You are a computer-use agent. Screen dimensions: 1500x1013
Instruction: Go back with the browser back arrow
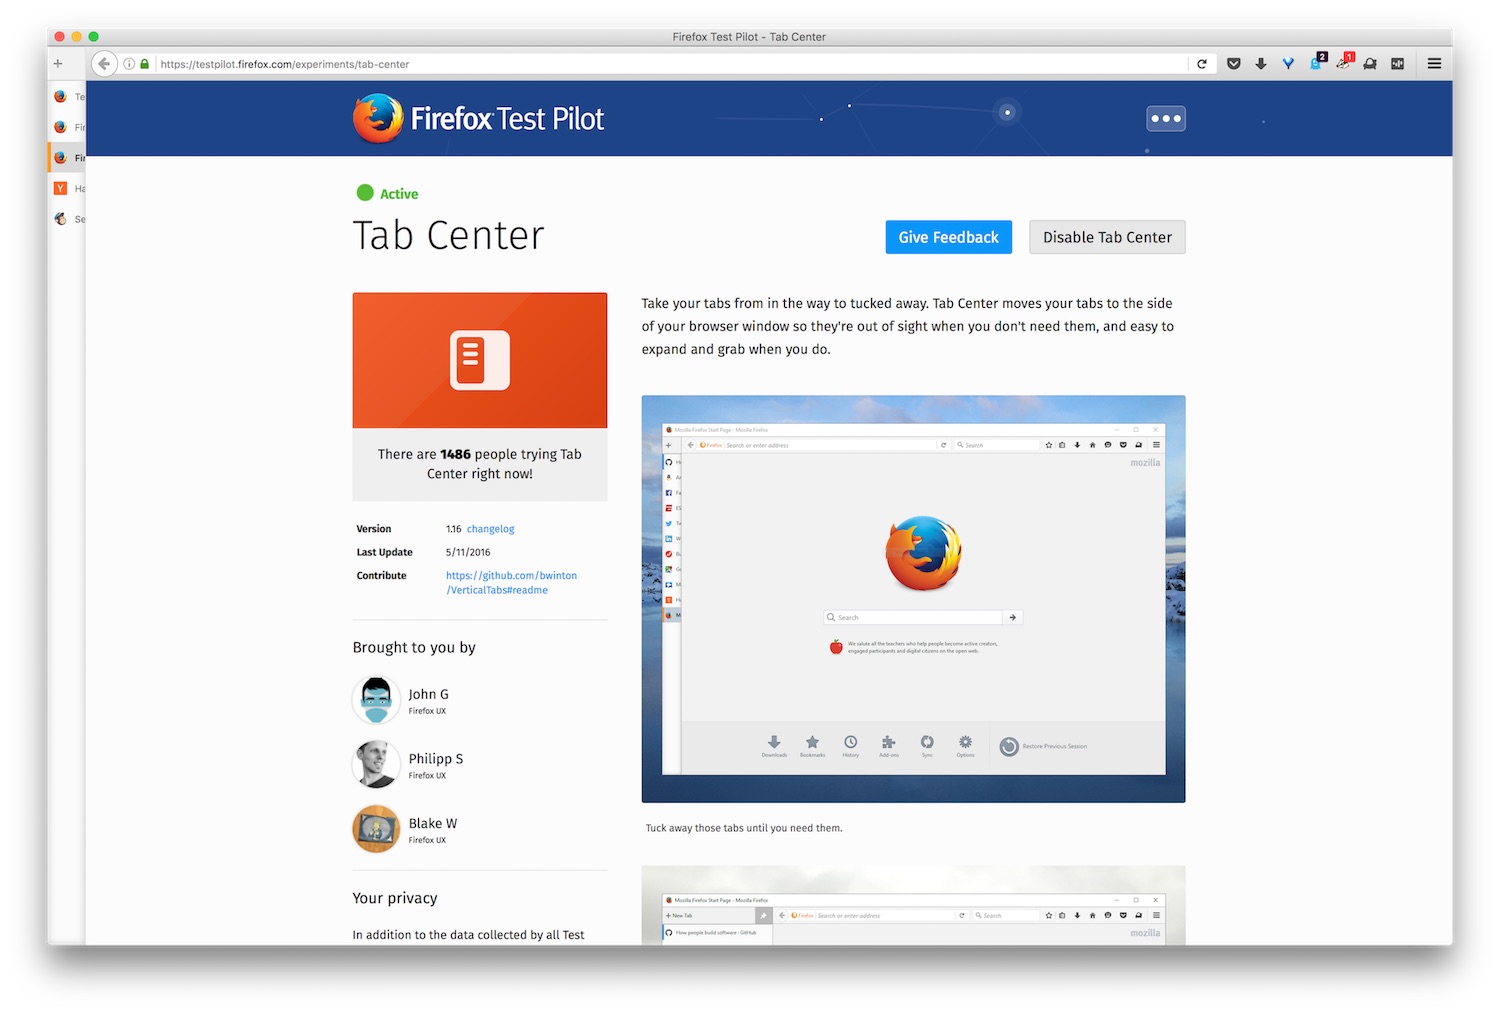pos(104,64)
